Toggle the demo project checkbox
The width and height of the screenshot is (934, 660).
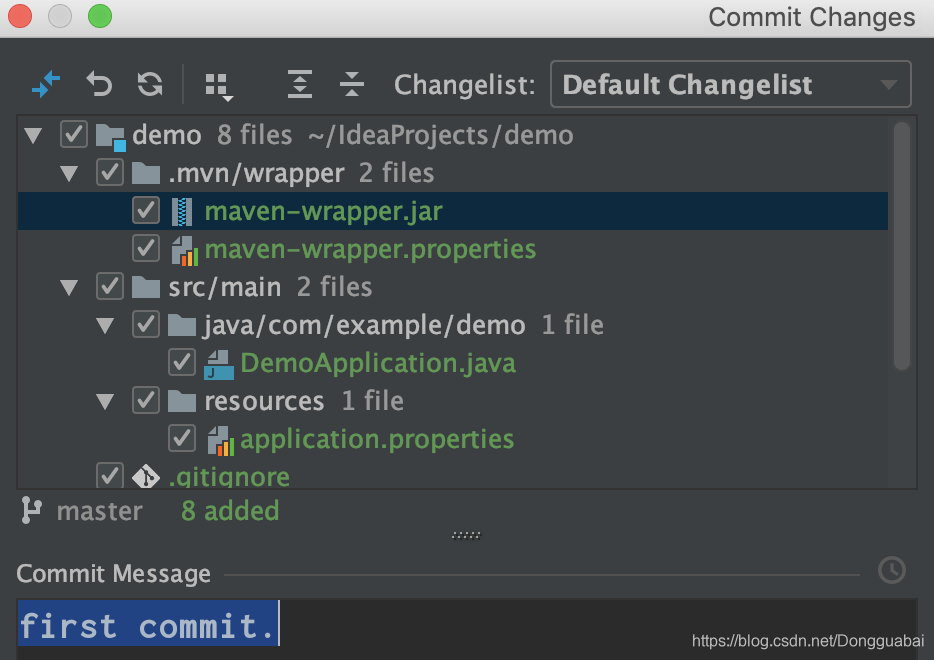coord(73,134)
